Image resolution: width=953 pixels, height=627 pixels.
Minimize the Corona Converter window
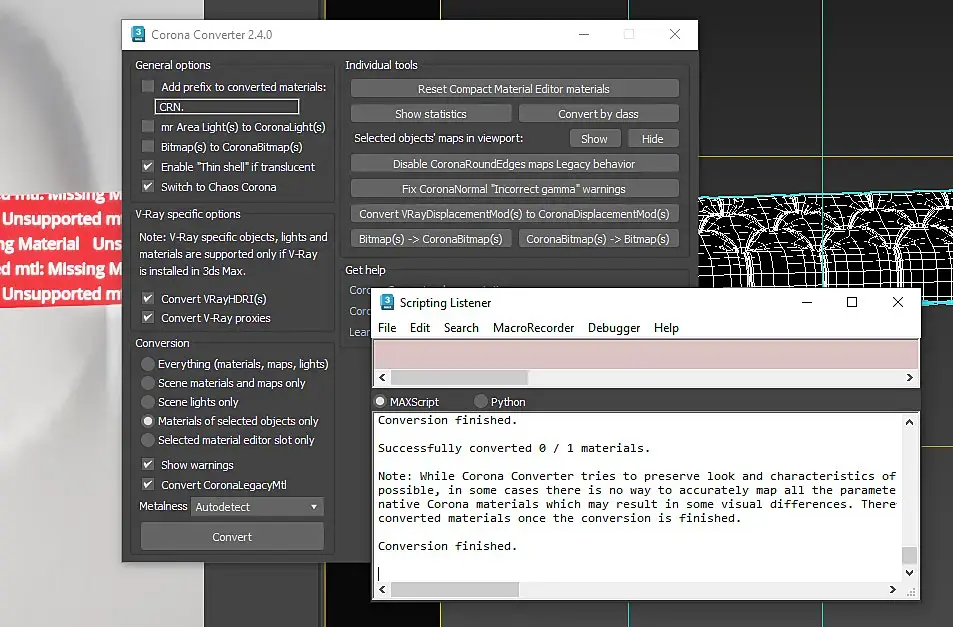[583, 35]
